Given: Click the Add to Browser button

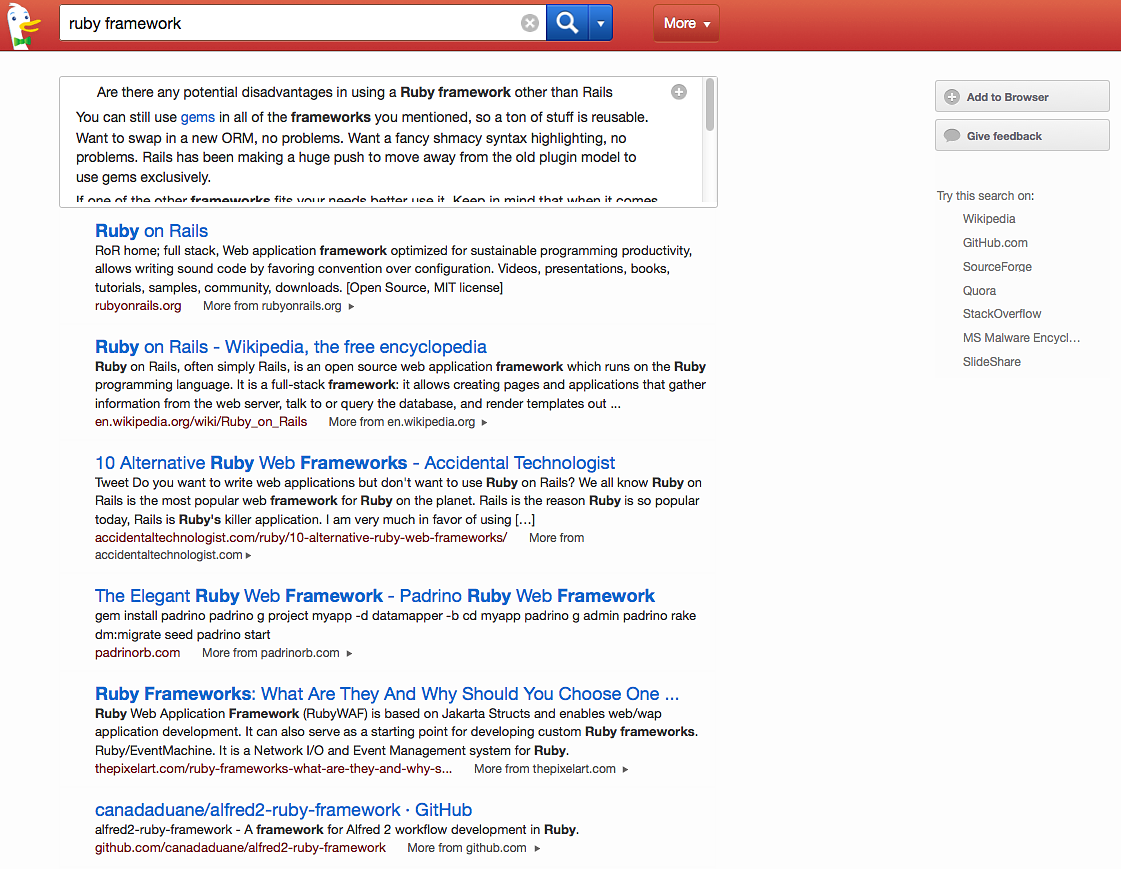Looking at the screenshot, I should point(1021,97).
